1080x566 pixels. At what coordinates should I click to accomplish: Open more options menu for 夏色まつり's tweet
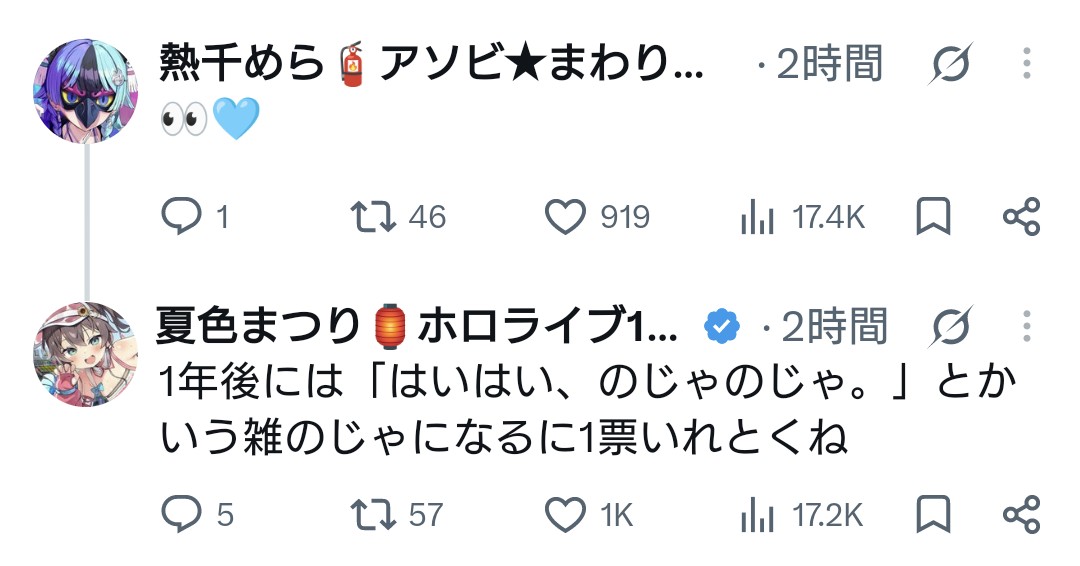click(1026, 326)
